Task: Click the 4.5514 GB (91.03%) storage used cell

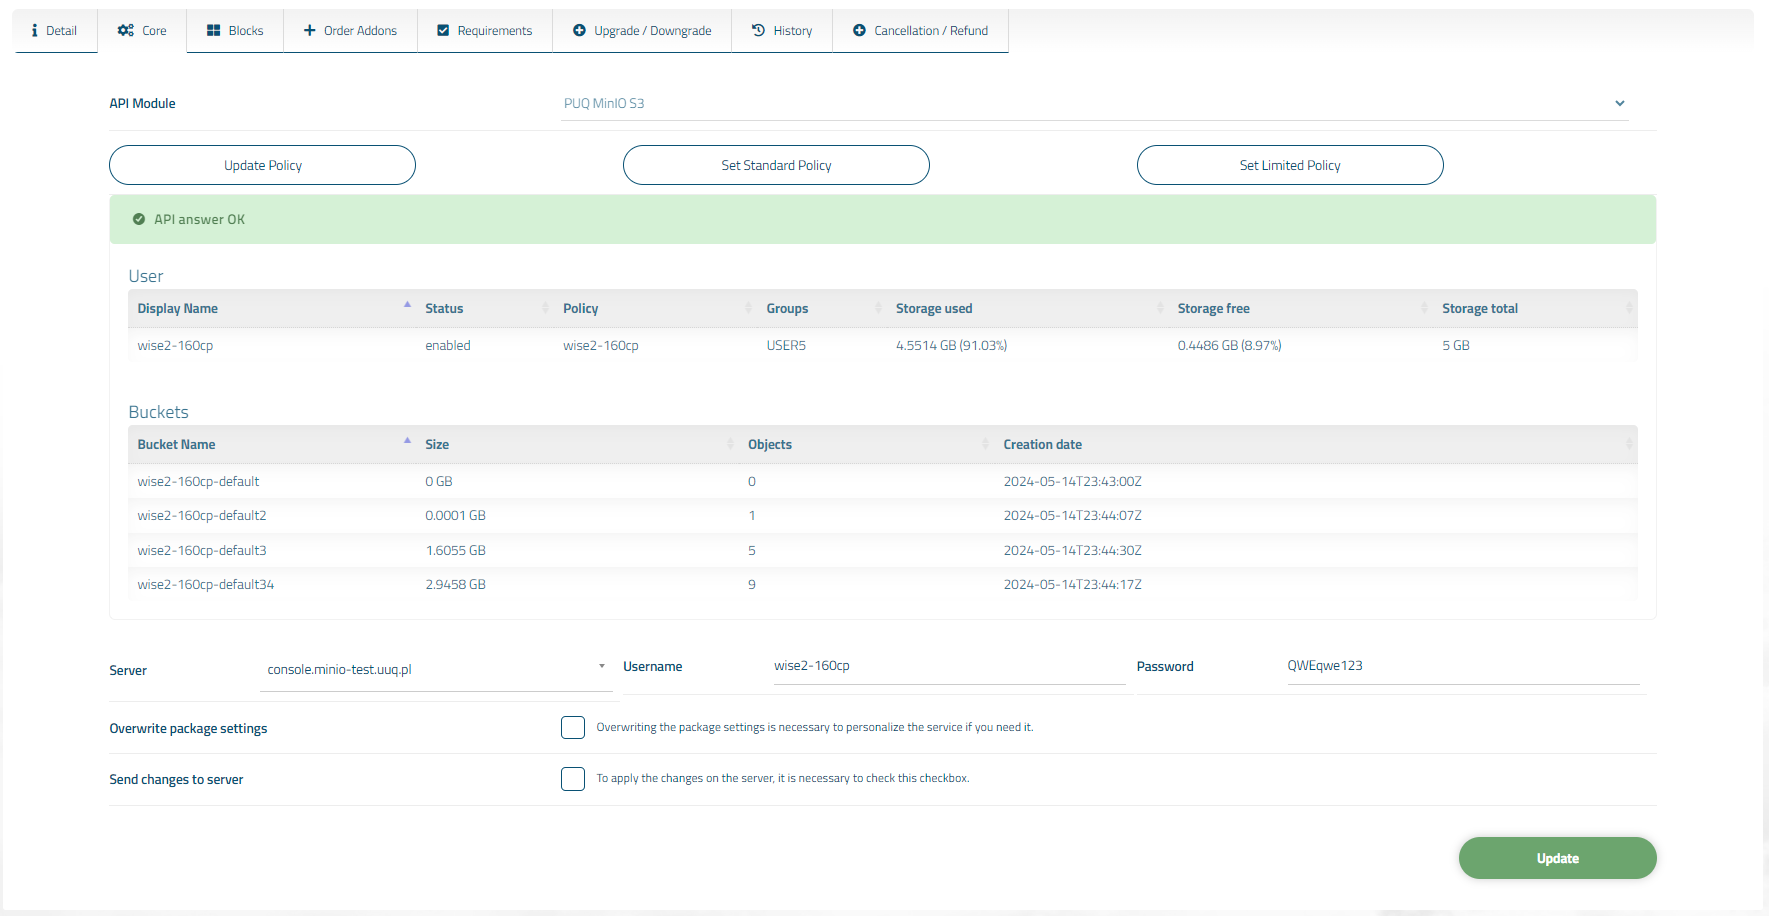Action: (951, 345)
